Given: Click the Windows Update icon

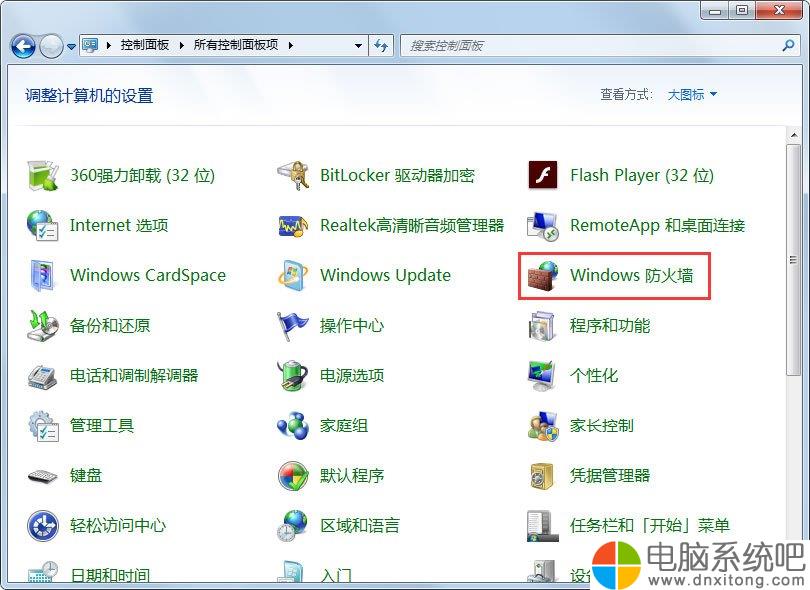Looking at the screenshot, I should tap(293, 275).
